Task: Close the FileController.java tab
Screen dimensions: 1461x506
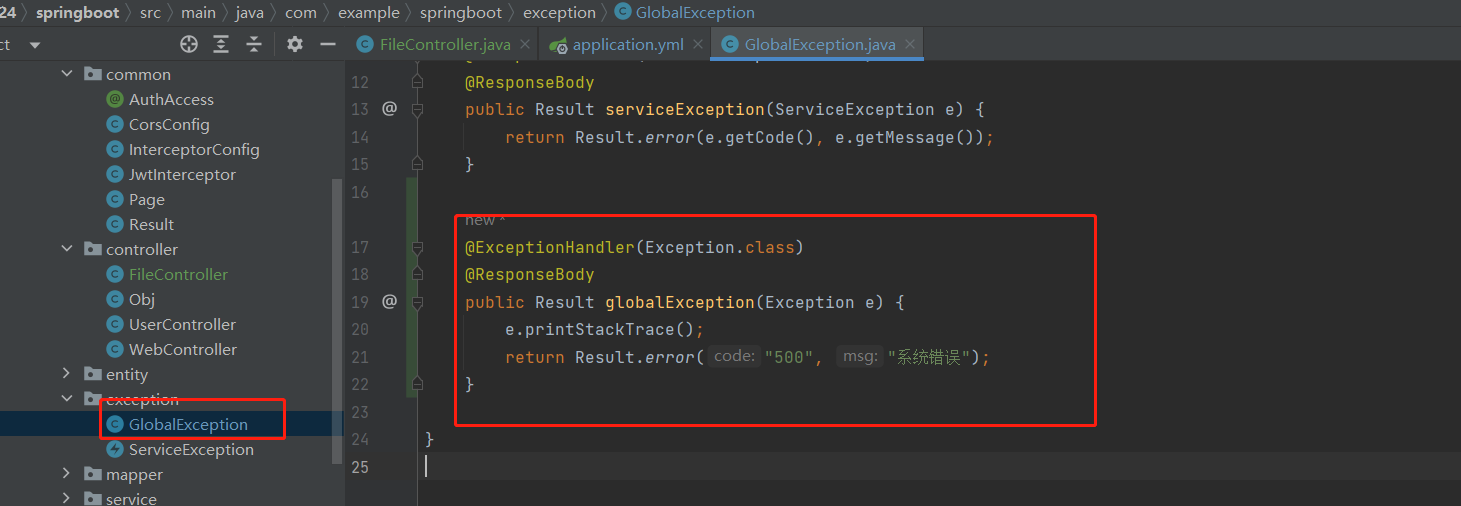Action: point(525,45)
